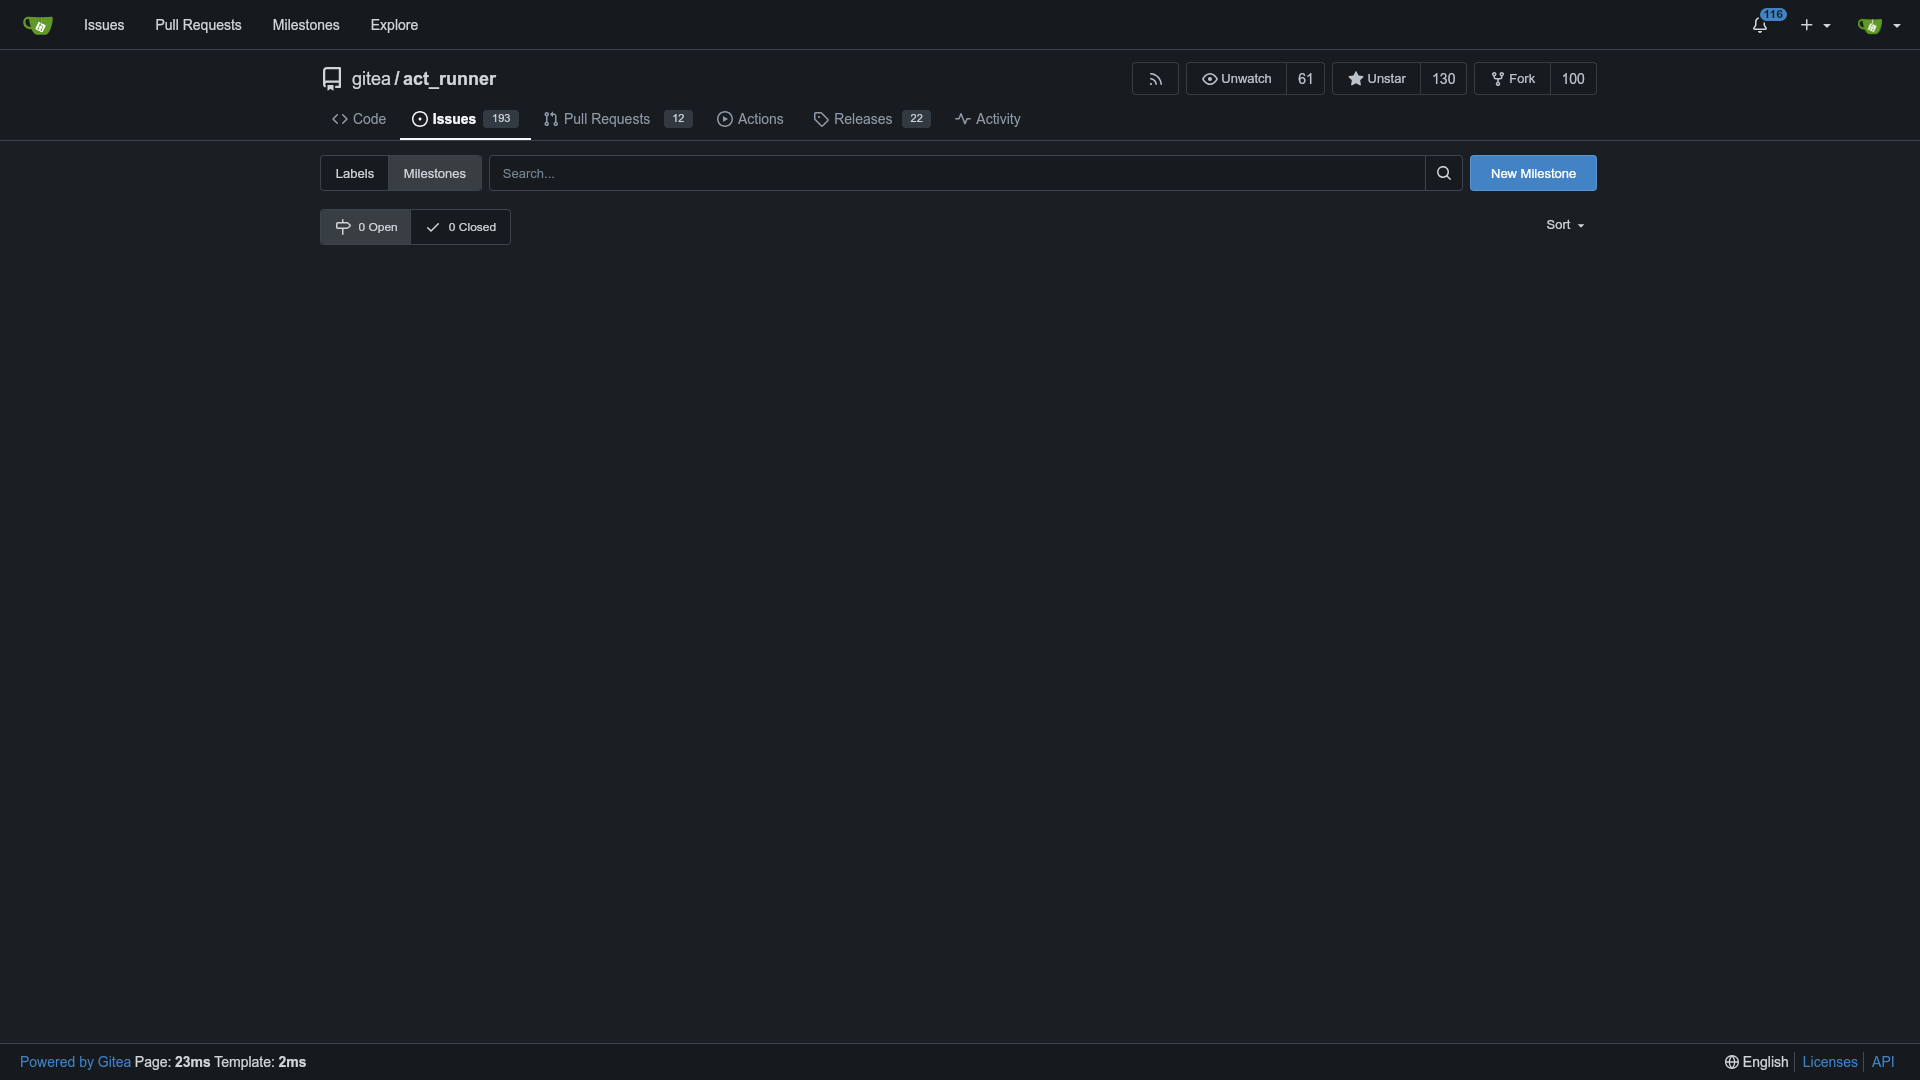Click the Pull Requests tab icon
This screenshot has height=1080, width=1920.
tap(550, 119)
